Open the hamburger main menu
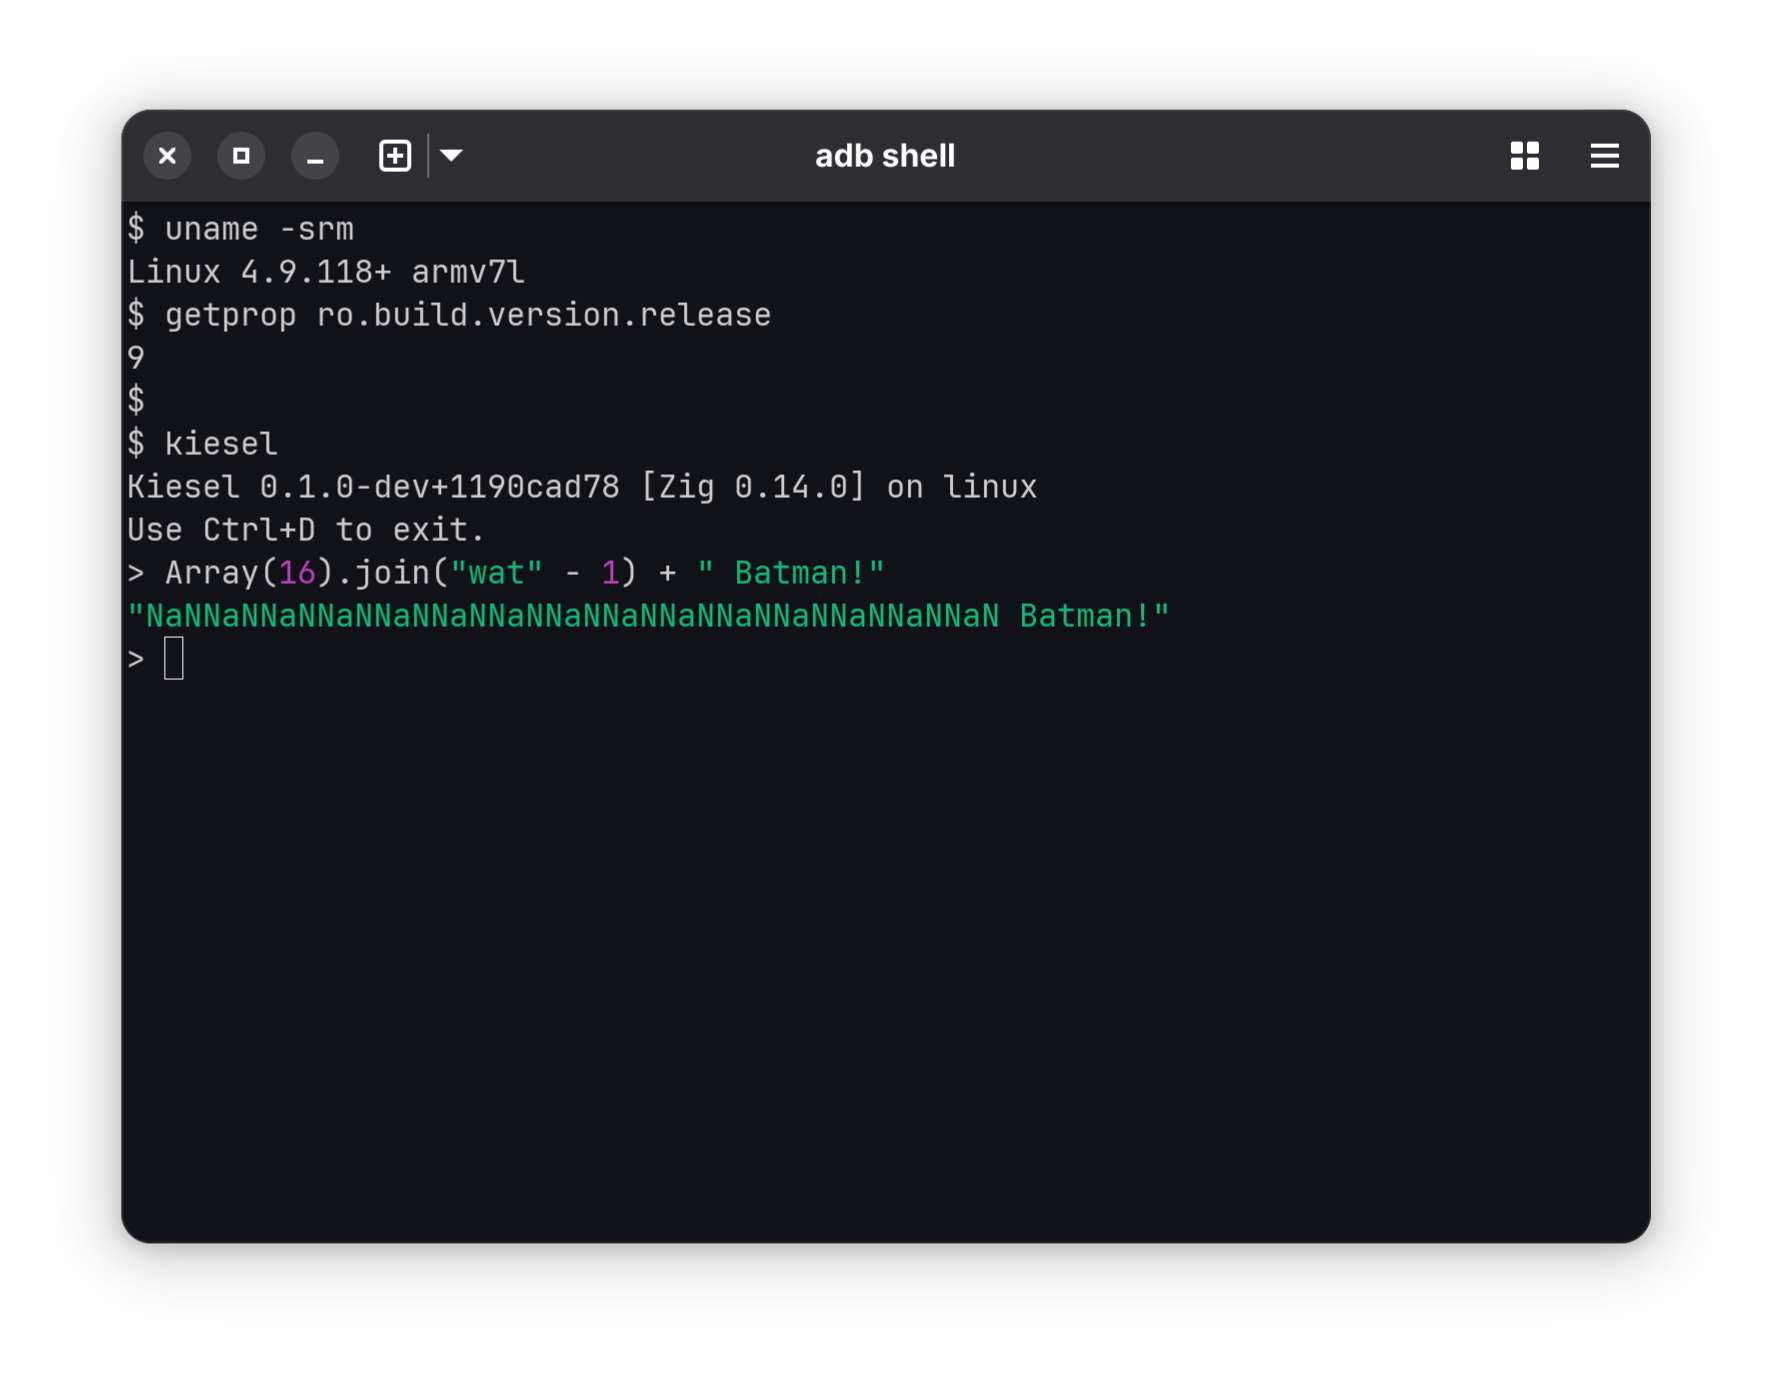Viewport: 1774px width, 1378px height. [x=1604, y=156]
